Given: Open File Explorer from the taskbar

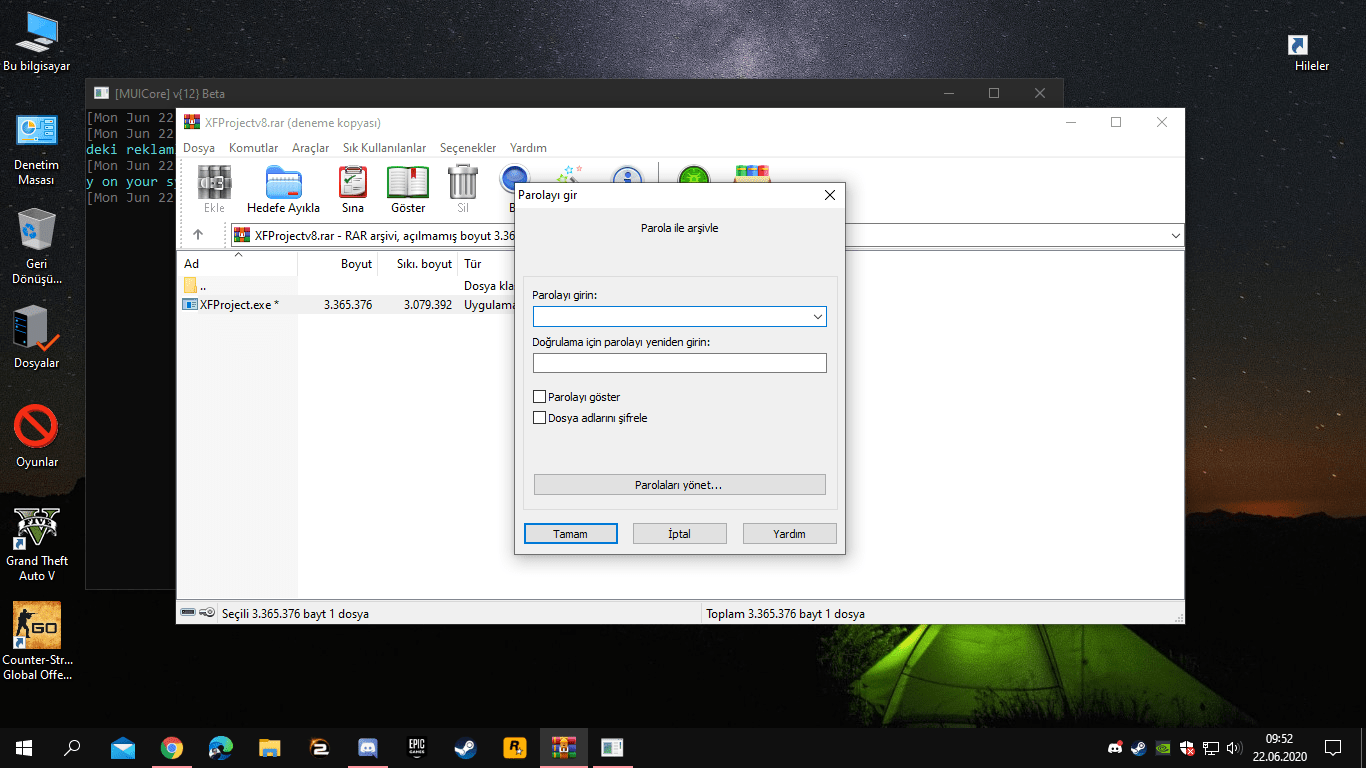Looking at the screenshot, I should click(270, 747).
